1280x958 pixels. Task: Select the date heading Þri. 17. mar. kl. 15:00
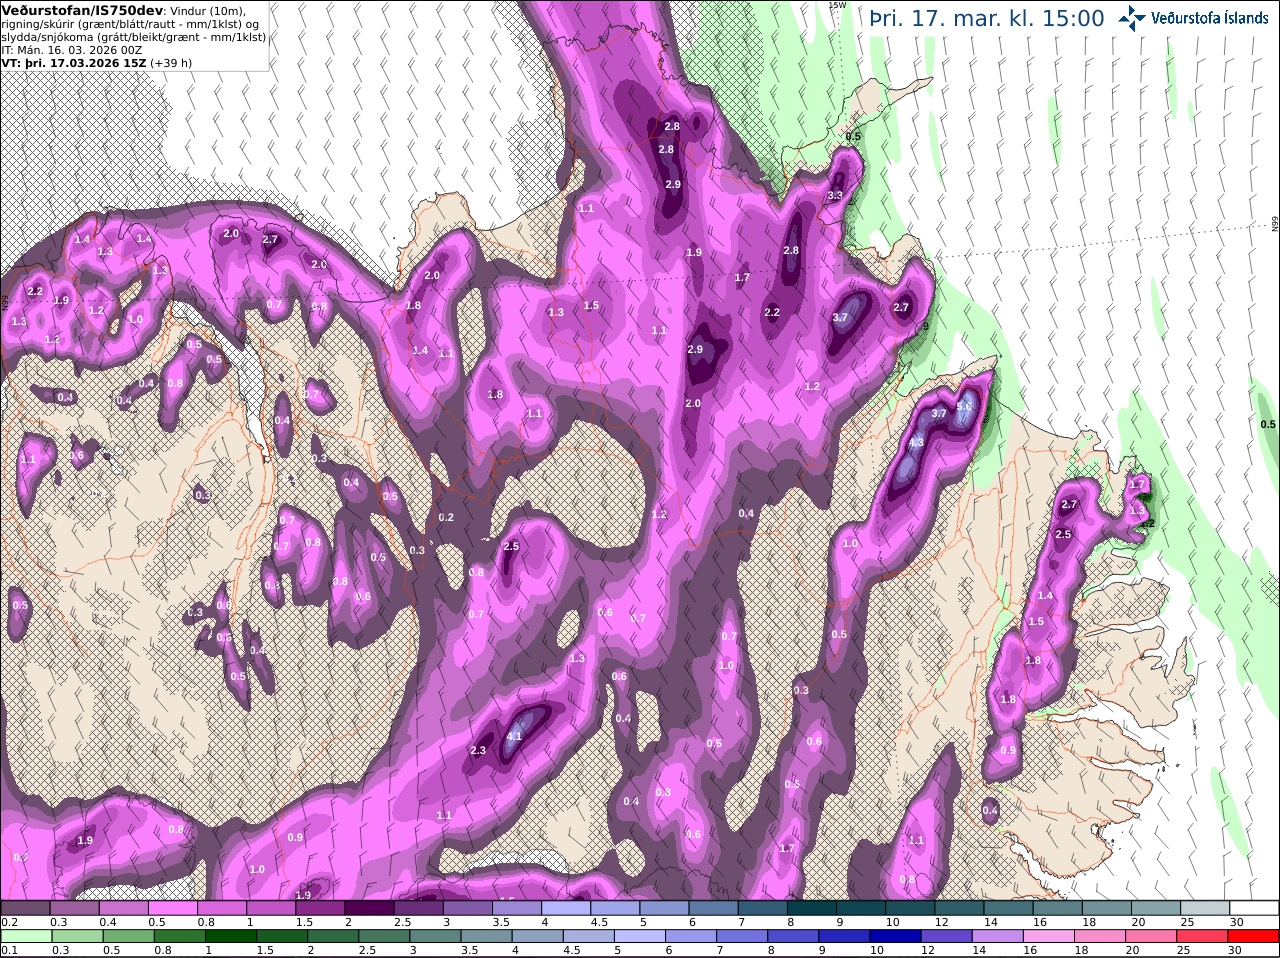(x=986, y=18)
